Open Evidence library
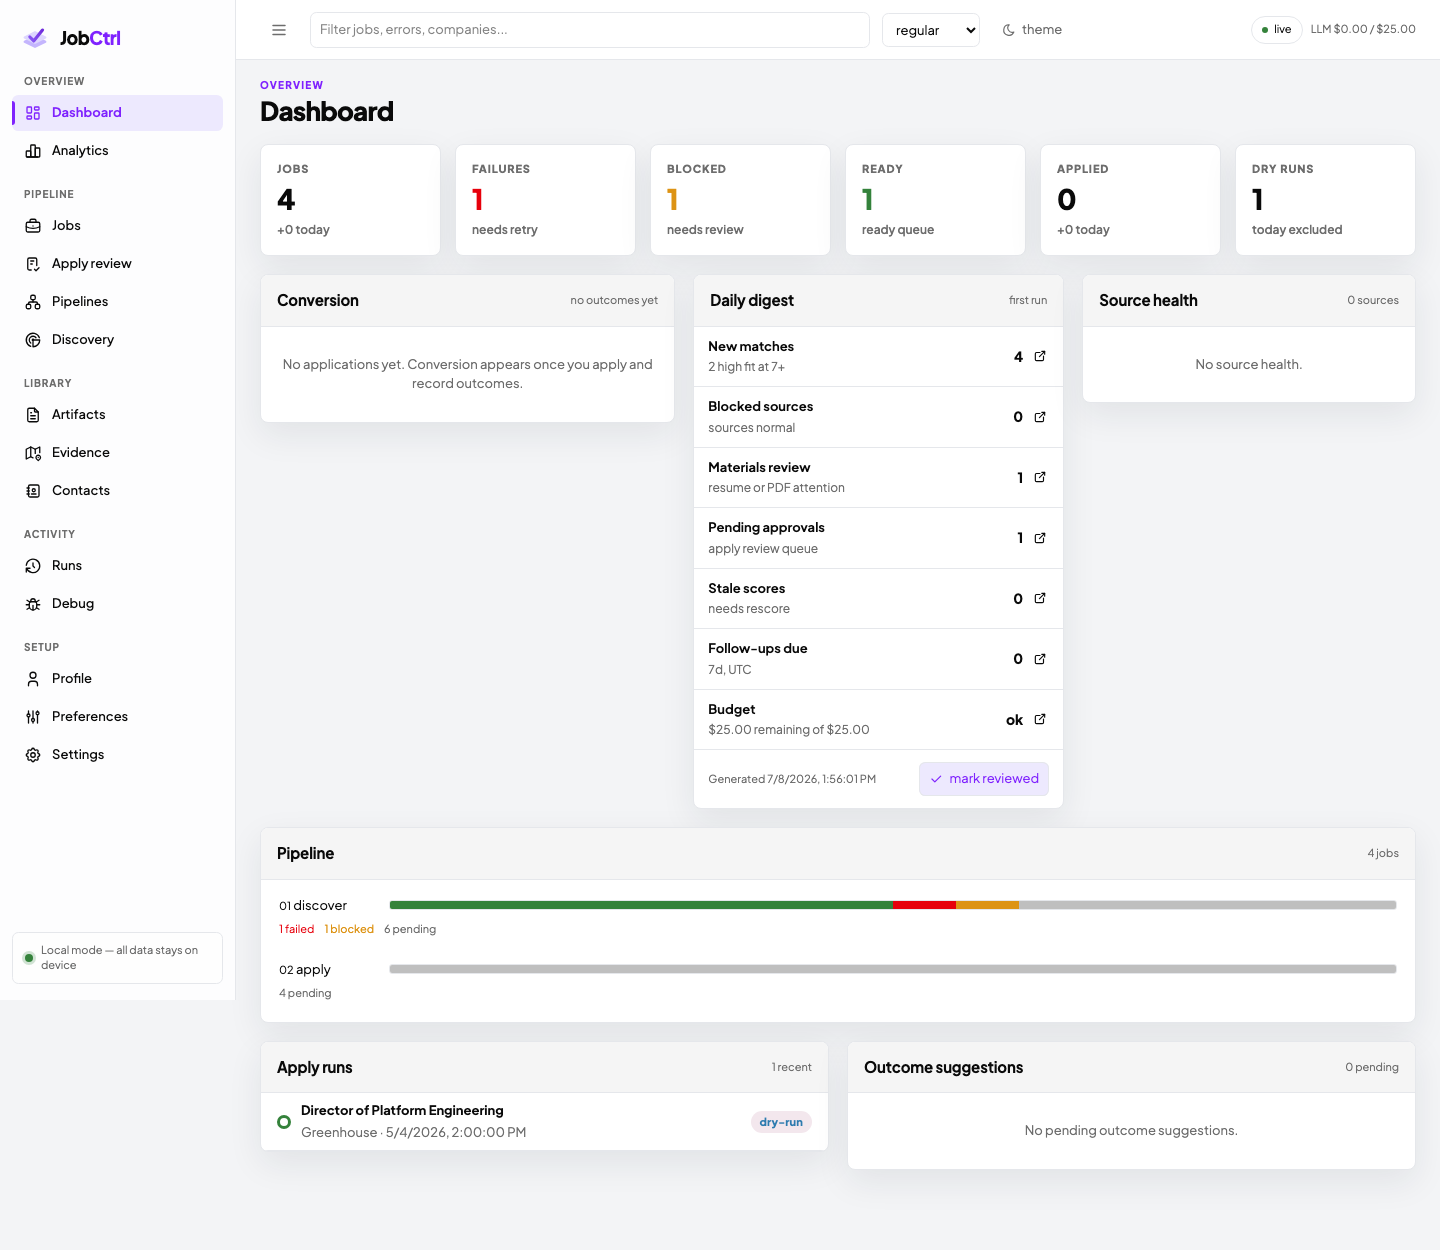 click(x=118, y=453)
